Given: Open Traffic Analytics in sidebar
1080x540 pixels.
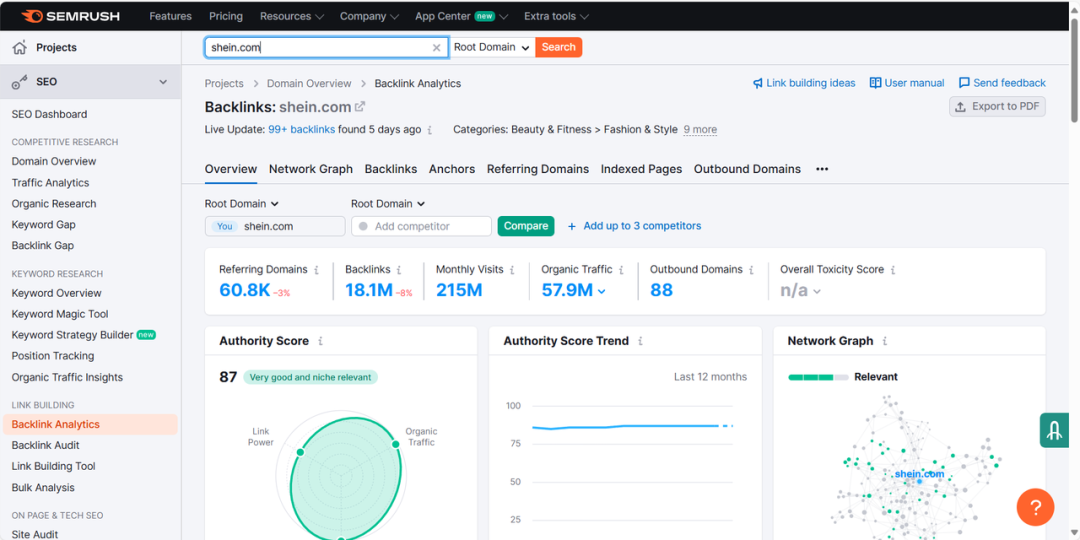Looking at the screenshot, I should pos(50,183).
